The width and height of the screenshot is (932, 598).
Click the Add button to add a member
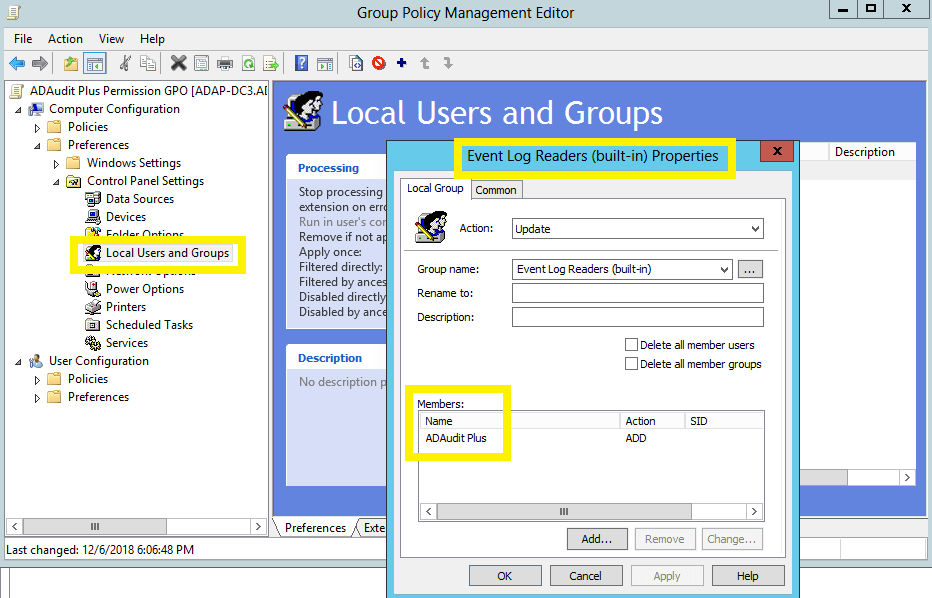pyautogui.click(x=597, y=538)
